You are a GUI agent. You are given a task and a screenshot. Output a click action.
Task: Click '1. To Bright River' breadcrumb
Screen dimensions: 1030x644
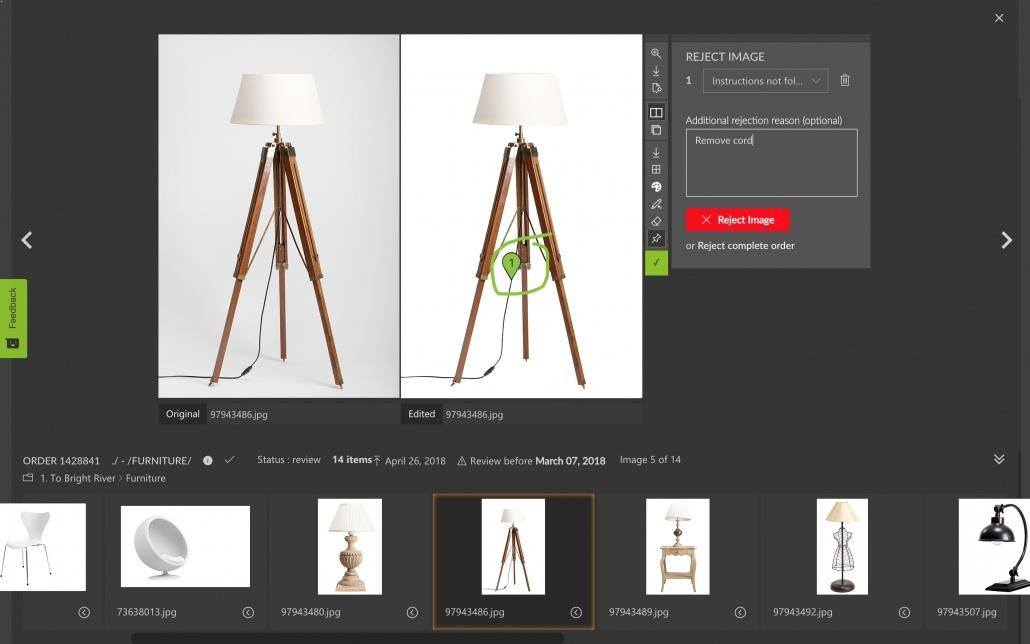click(x=78, y=478)
